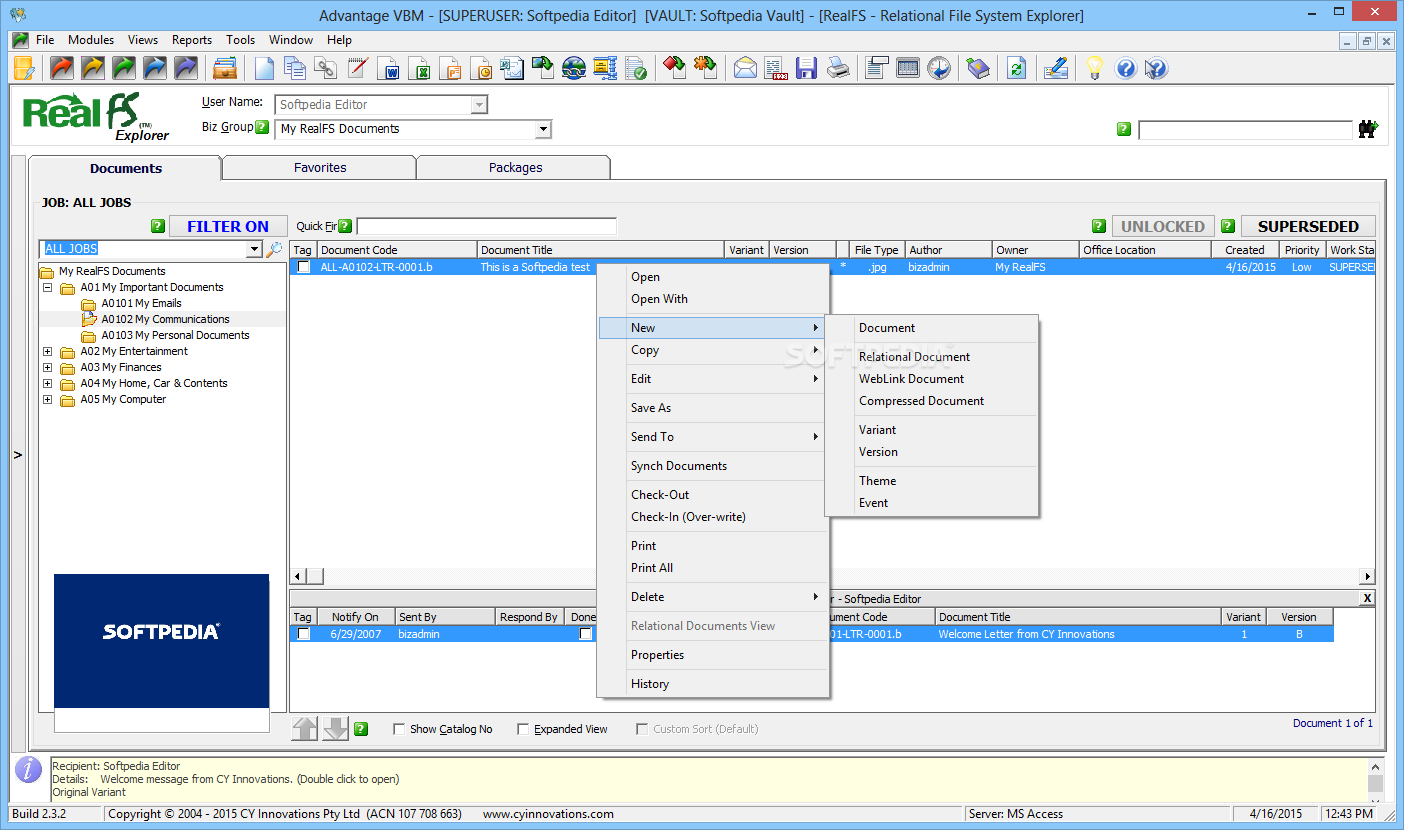This screenshot has height=830, width=1404.
Task: Click the fax document toolbar icon
Action: 776,68
